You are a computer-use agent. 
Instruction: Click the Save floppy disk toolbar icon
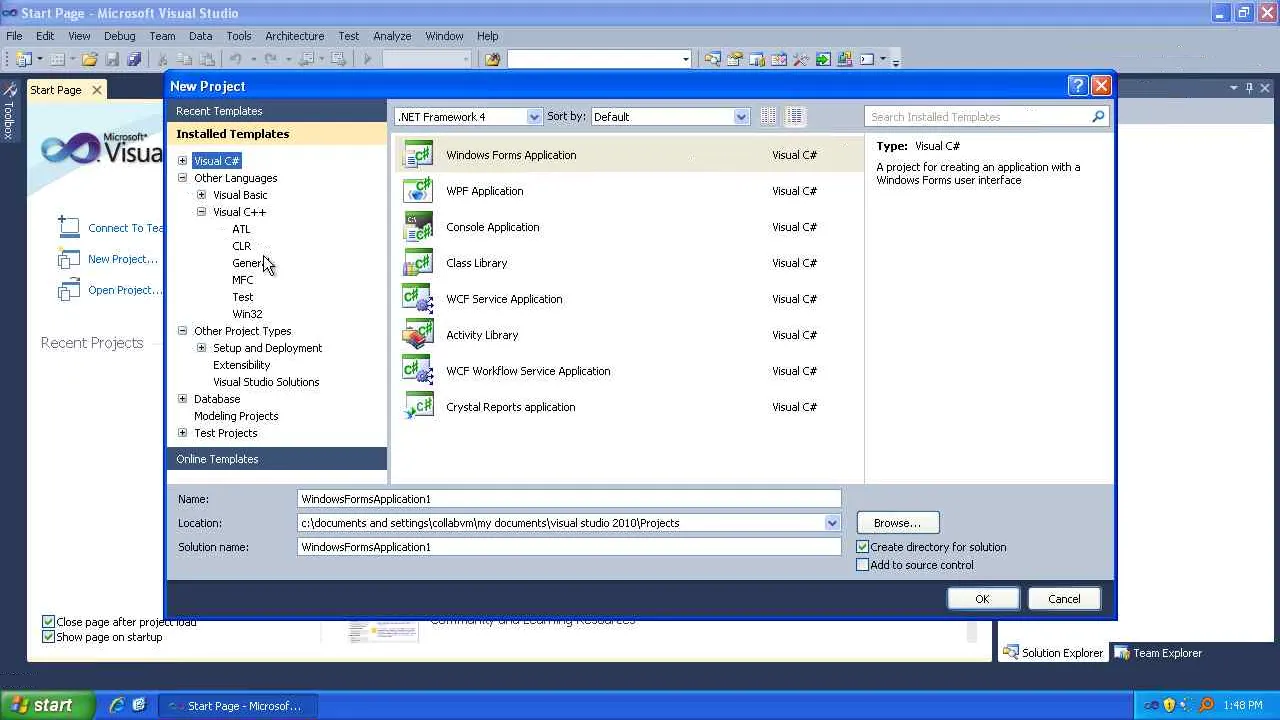tap(112, 59)
